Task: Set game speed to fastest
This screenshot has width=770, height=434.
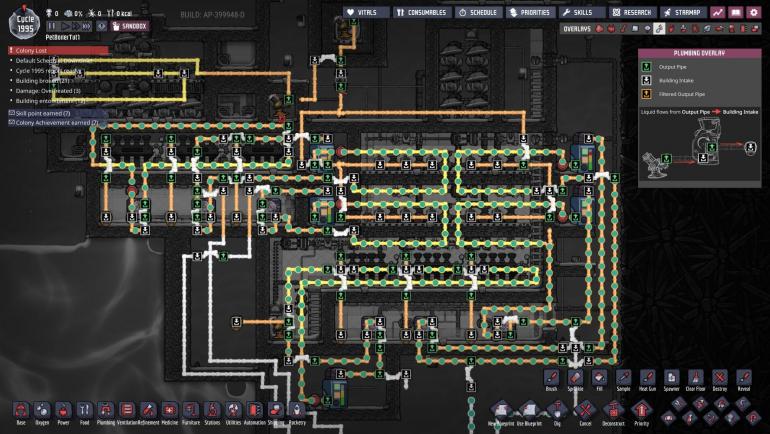Action: coord(87,26)
